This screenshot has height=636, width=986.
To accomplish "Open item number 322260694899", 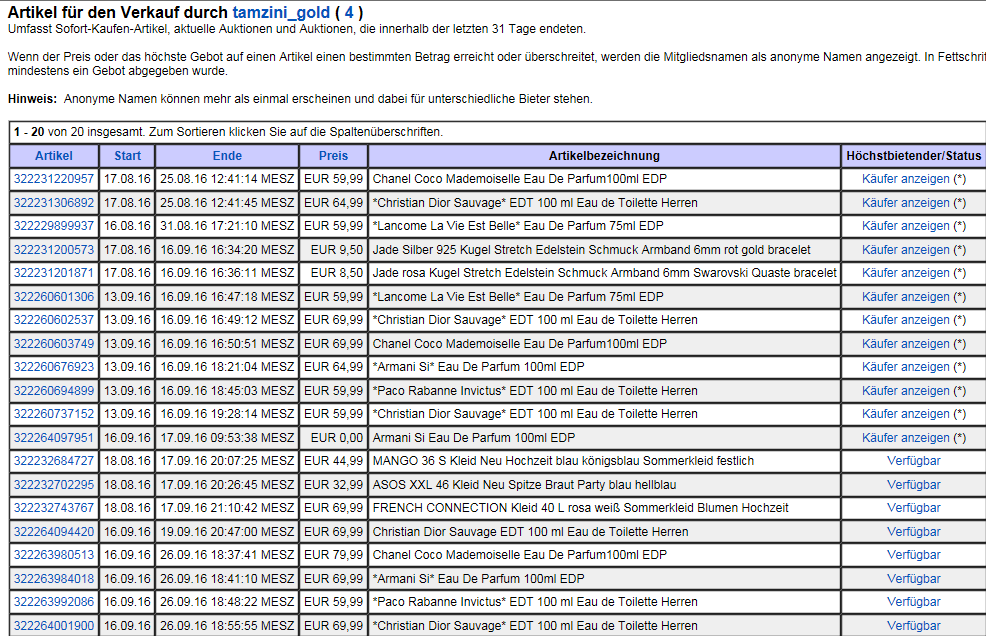I will click(54, 391).
